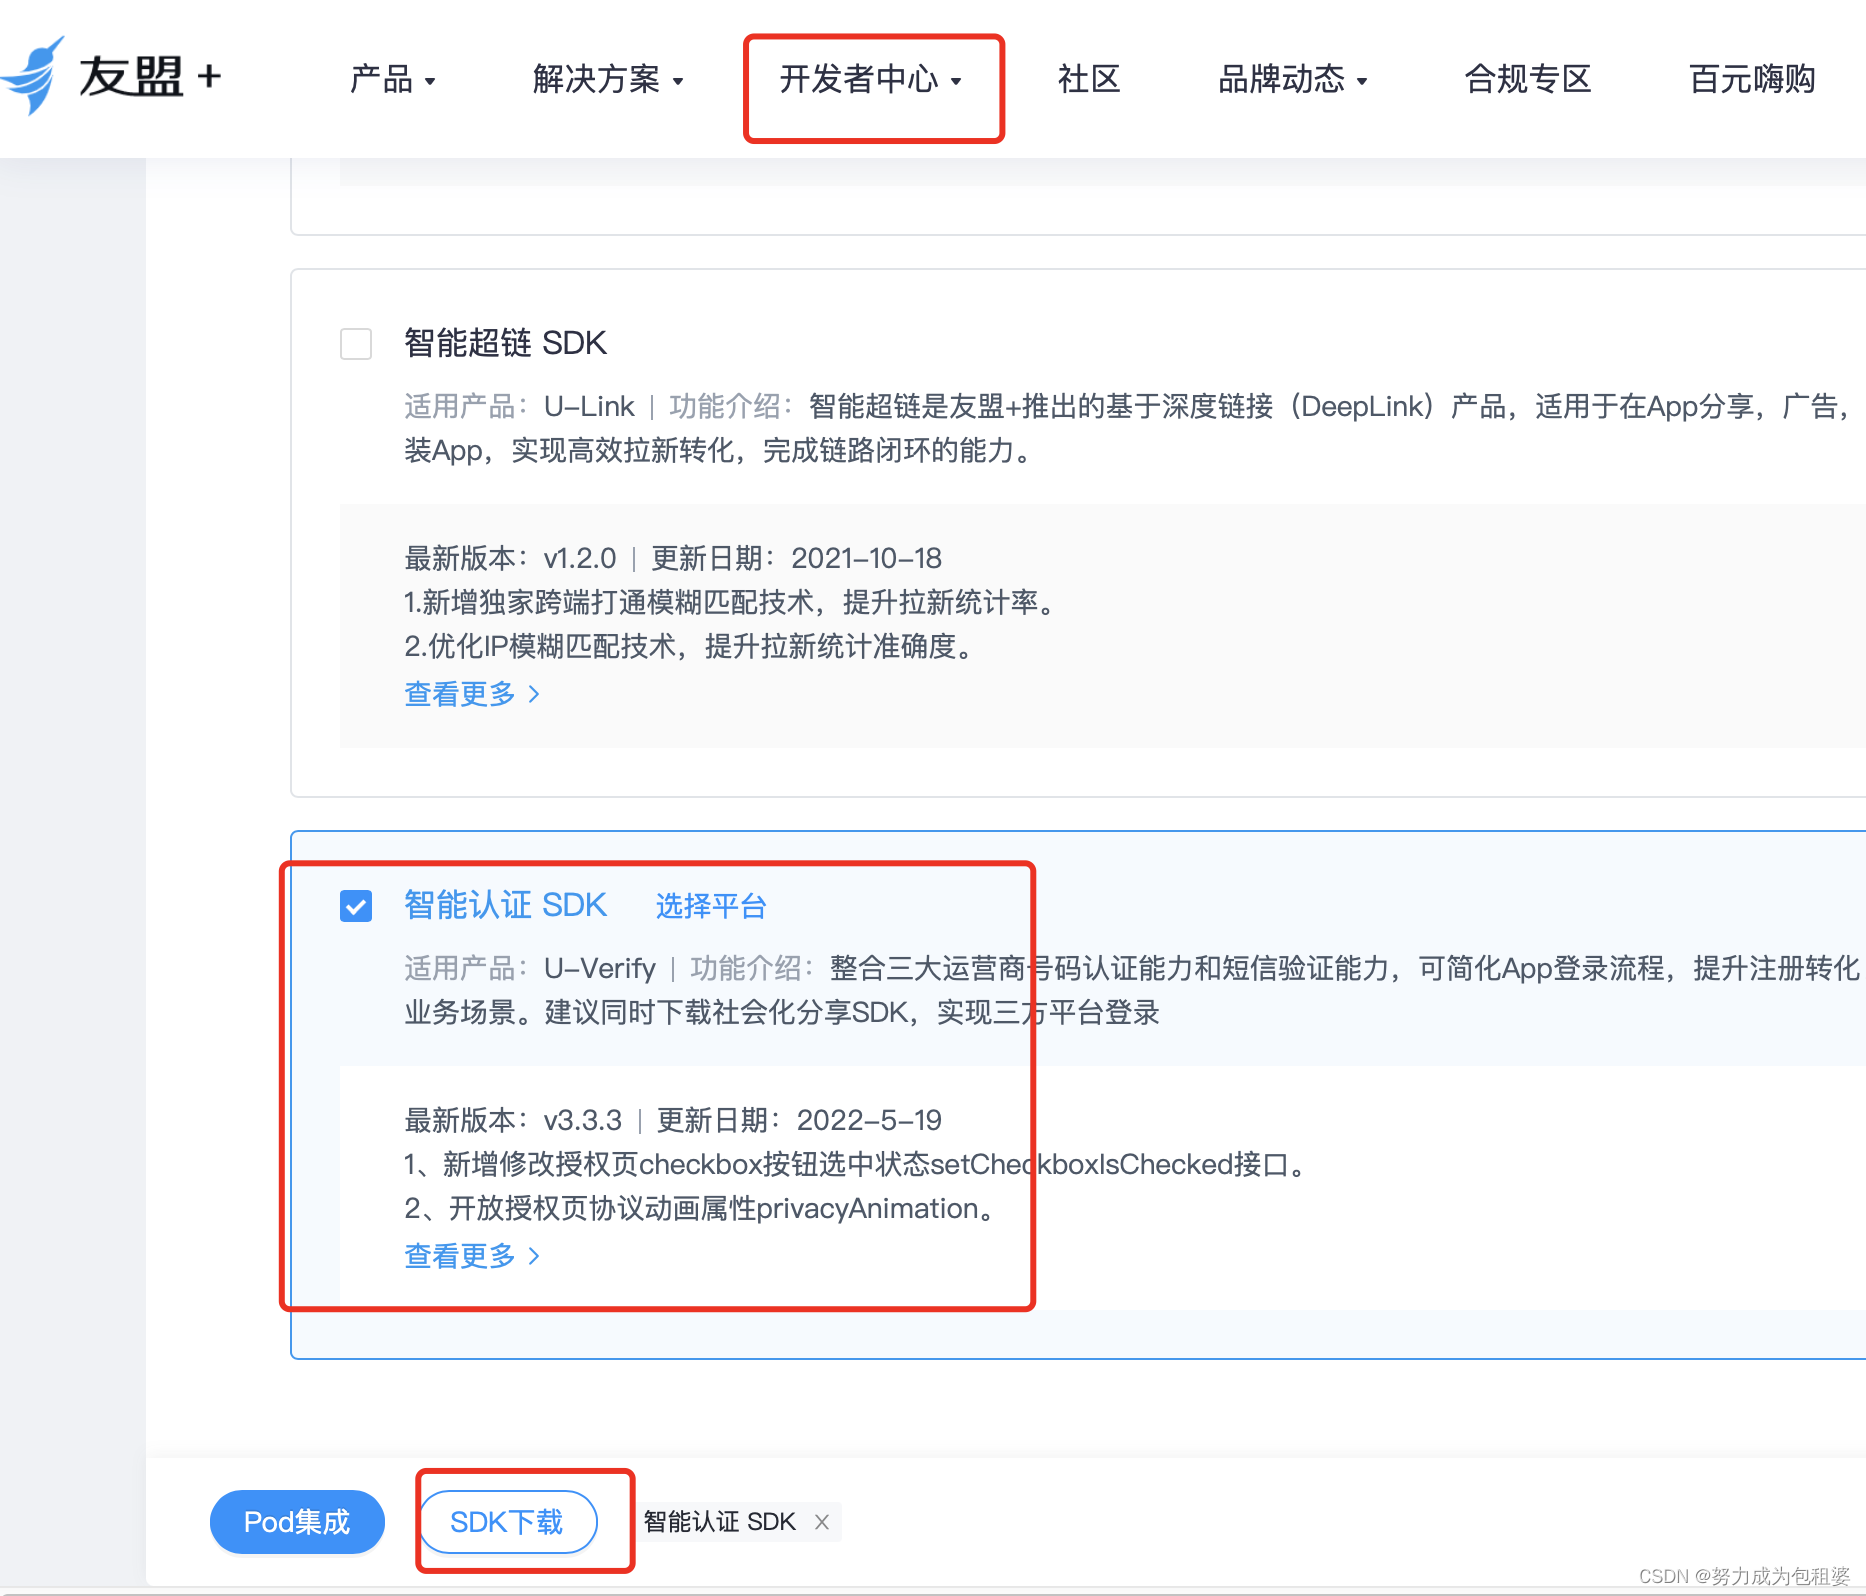
Task: Click the arrow icon after 智能超链 查看更多
Action: (535, 693)
